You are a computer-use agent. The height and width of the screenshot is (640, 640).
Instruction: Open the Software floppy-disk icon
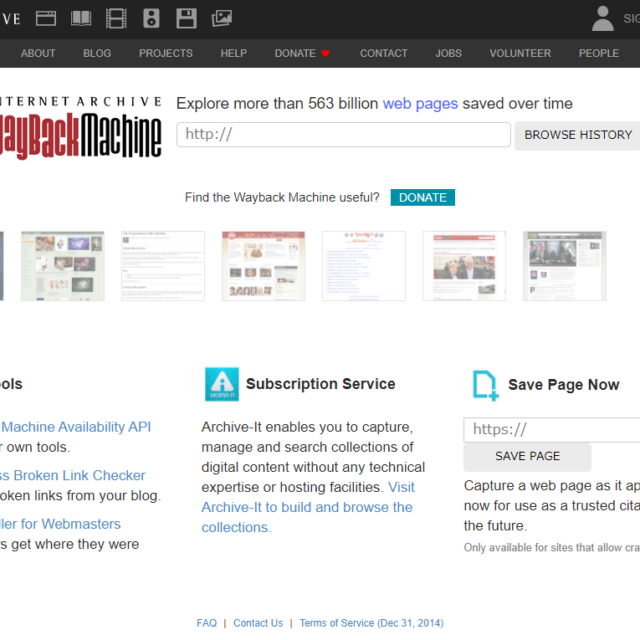point(186,18)
